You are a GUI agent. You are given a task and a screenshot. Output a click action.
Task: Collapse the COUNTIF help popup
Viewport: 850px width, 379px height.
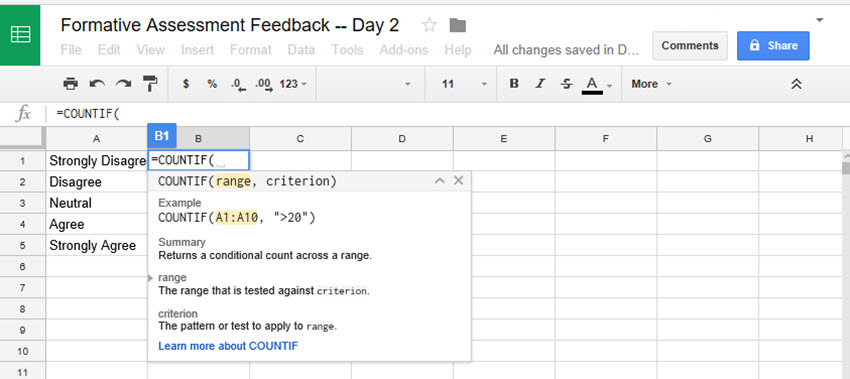pyautogui.click(x=440, y=181)
